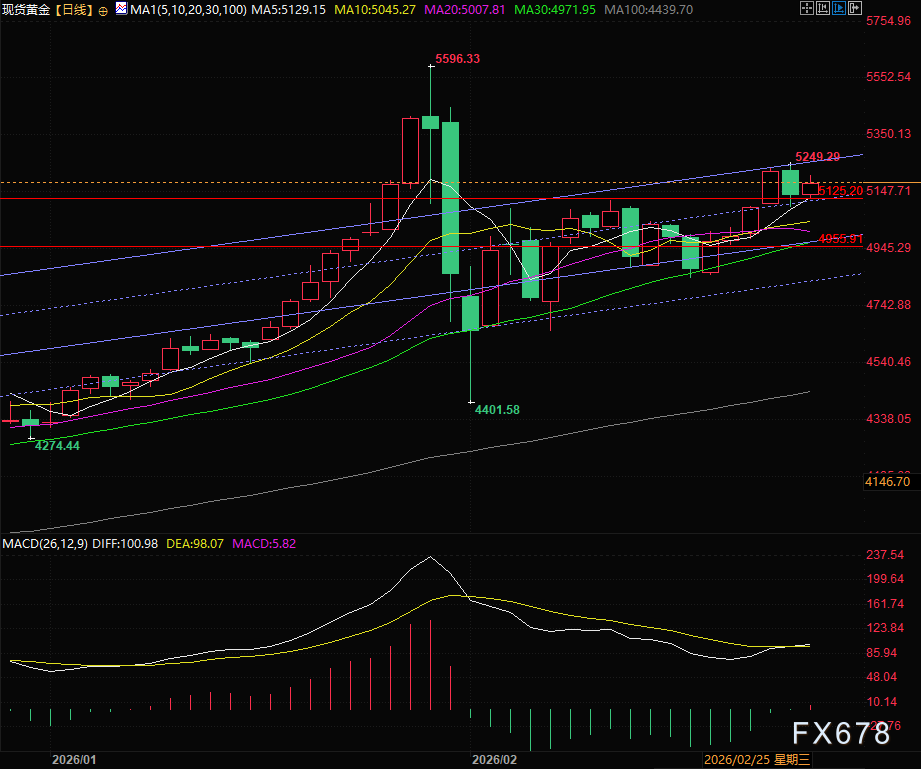Click the 5249.29 recent high label
The width and height of the screenshot is (921, 769).
pyautogui.click(x=817, y=158)
